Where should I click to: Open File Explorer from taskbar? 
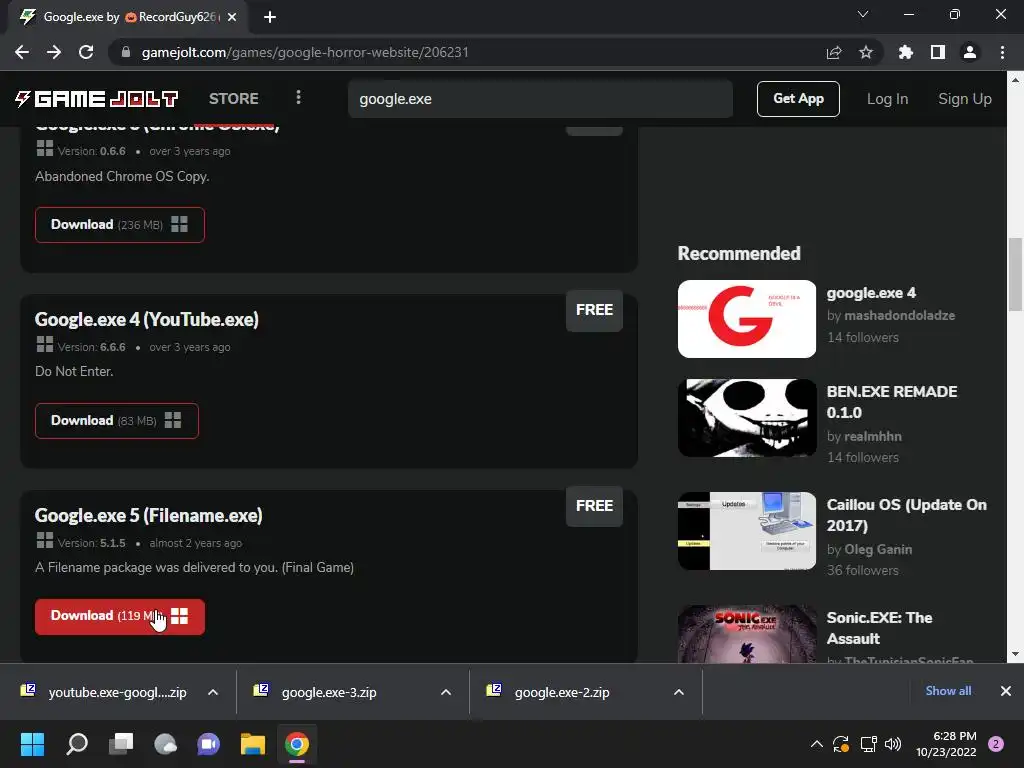tap(253, 744)
